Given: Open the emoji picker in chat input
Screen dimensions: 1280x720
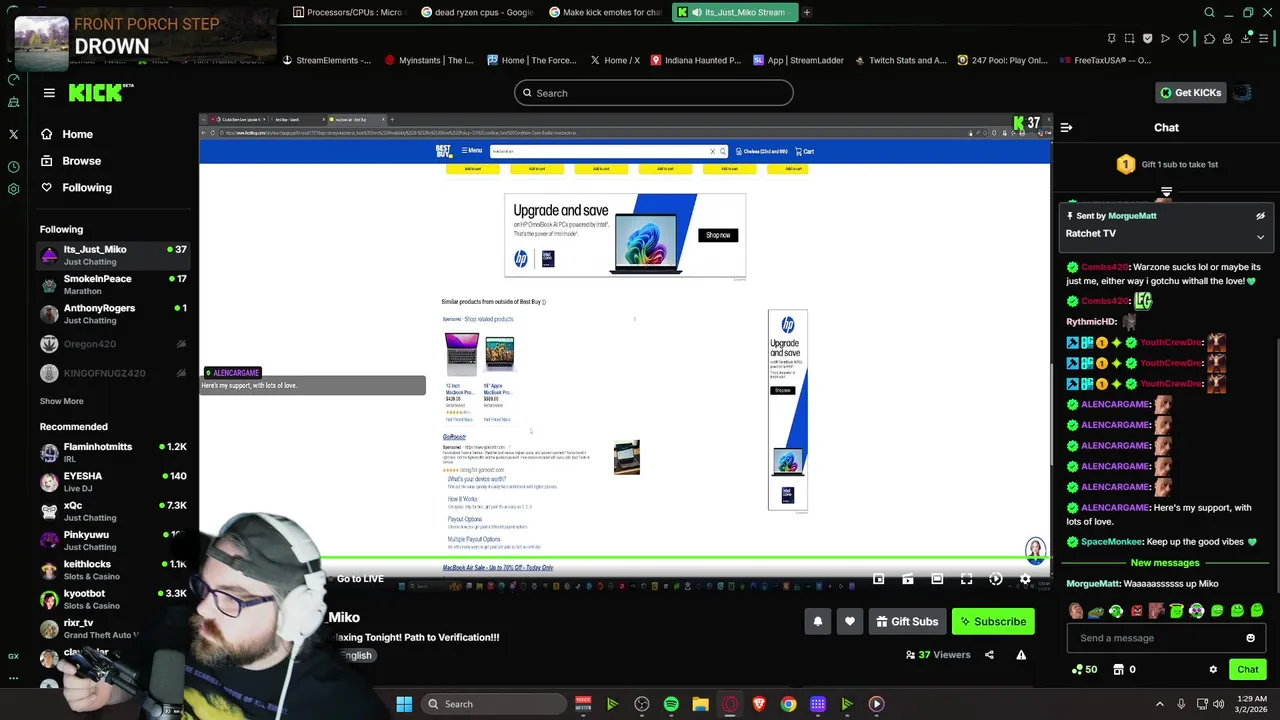Looking at the screenshot, I should (x=1250, y=638).
